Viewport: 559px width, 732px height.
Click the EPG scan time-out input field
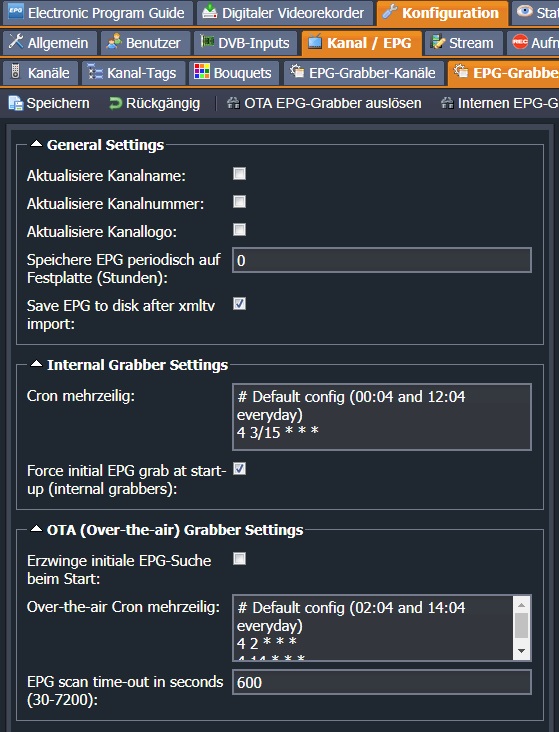[x=382, y=682]
